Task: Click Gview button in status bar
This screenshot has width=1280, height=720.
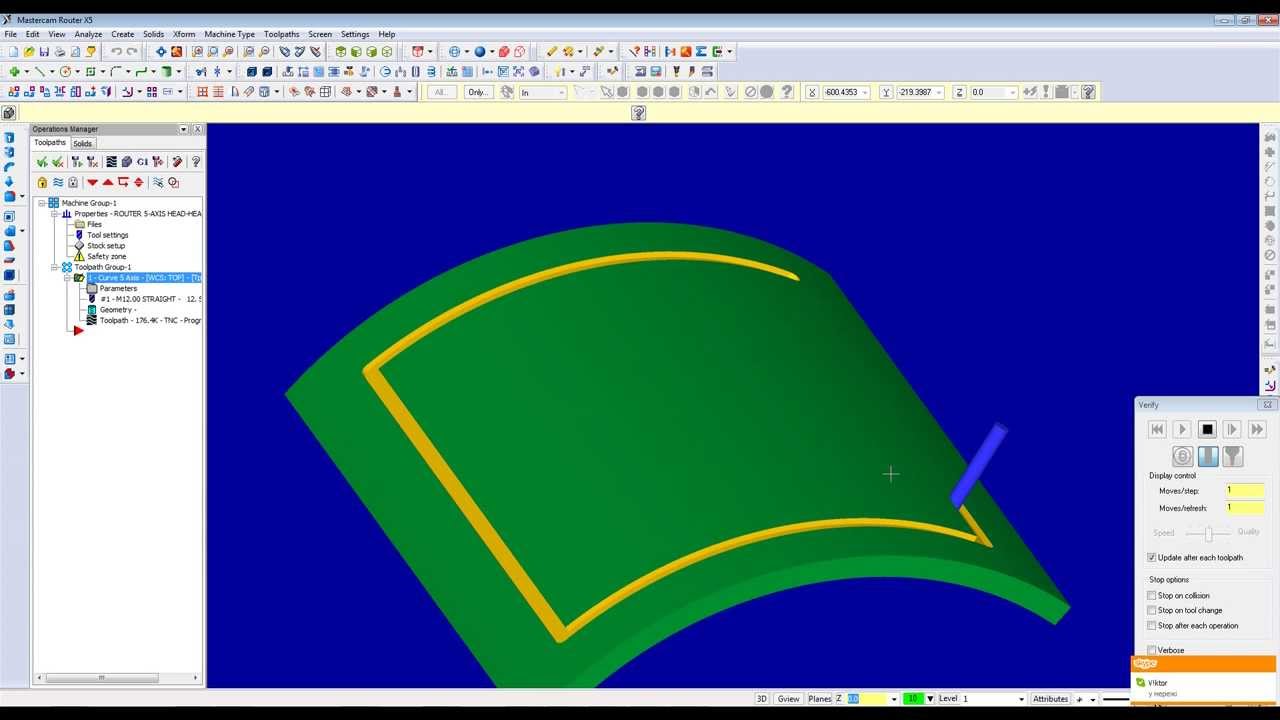Action: pos(788,699)
